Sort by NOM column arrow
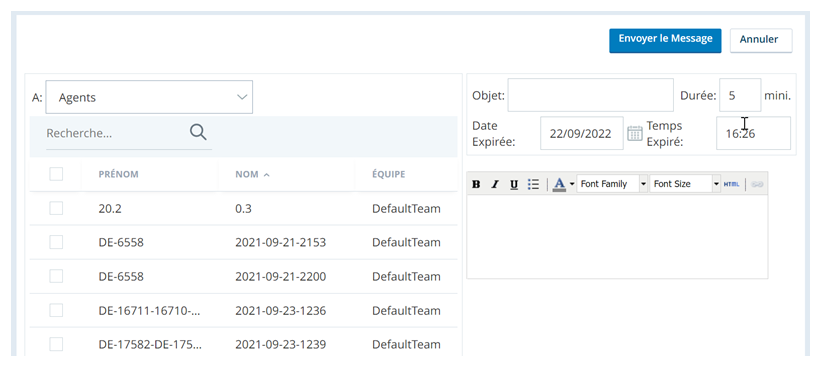 [267, 175]
